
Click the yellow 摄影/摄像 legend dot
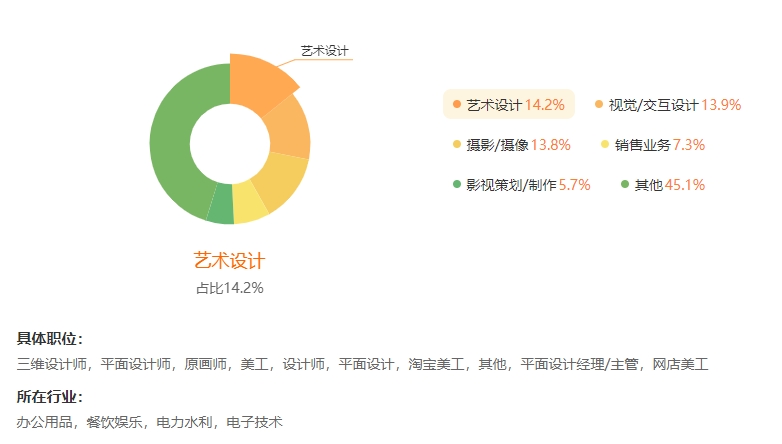(457, 144)
